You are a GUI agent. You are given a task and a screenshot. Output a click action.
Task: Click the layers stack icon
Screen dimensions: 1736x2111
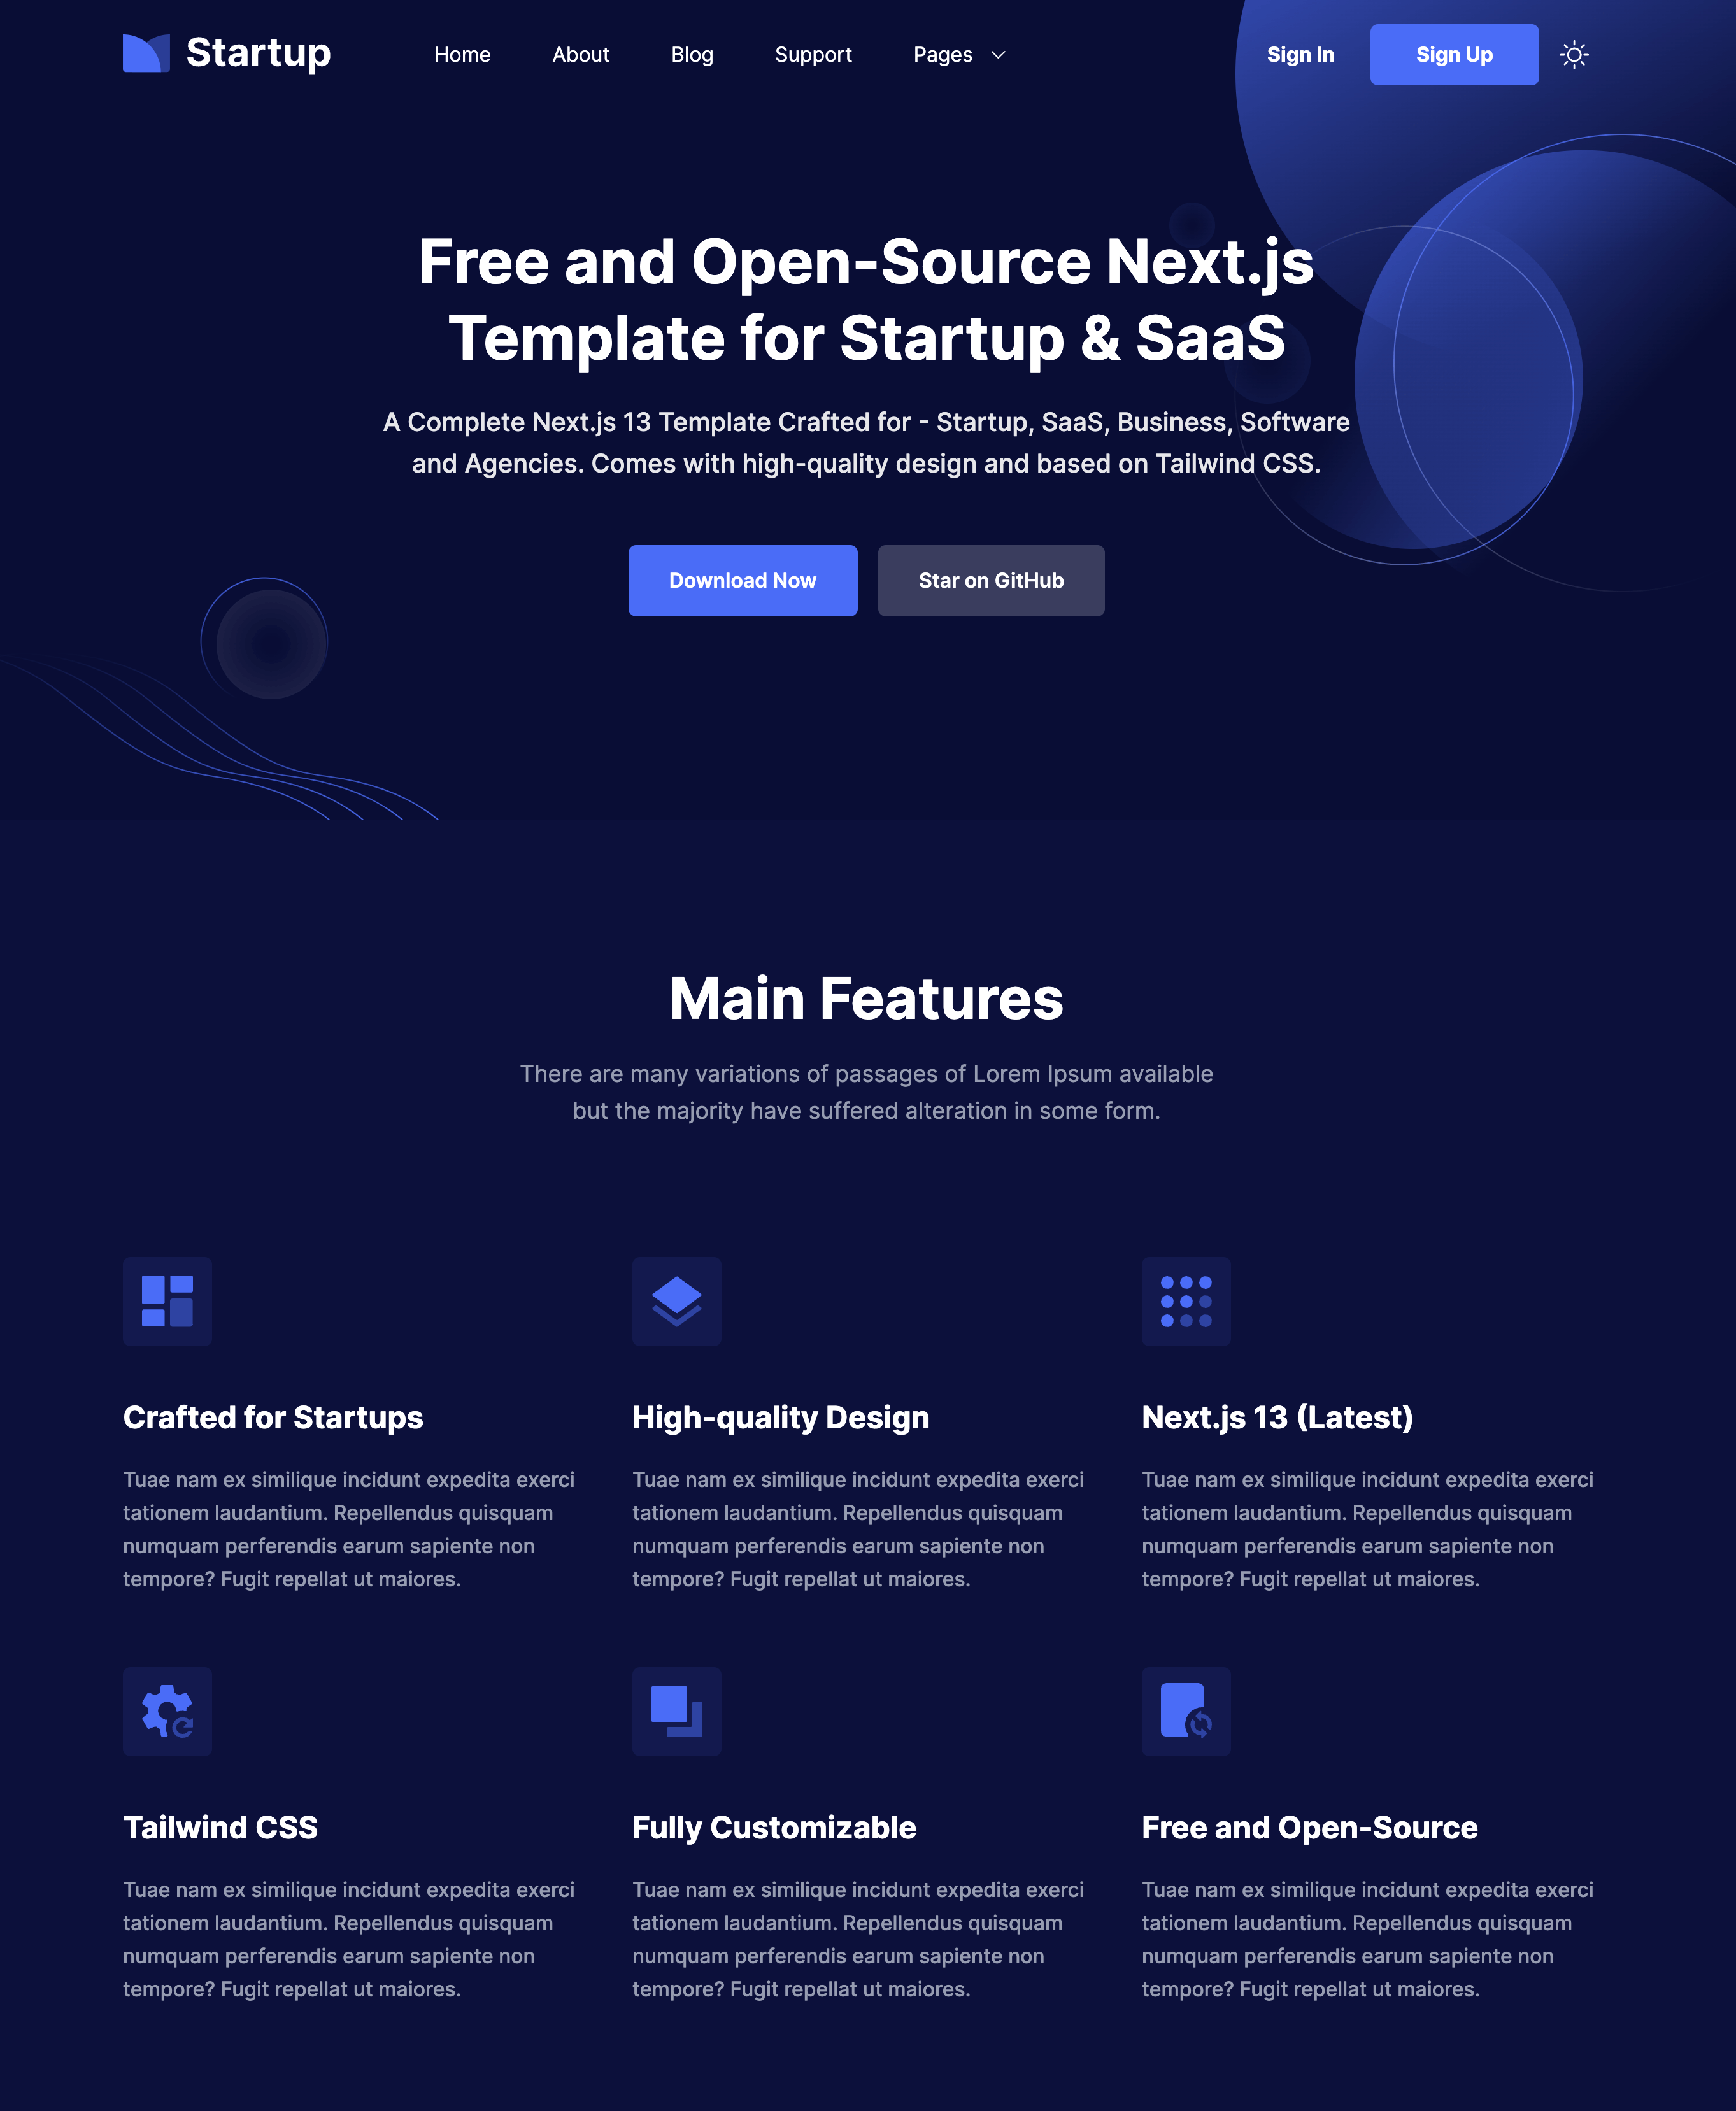point(675,1301)
